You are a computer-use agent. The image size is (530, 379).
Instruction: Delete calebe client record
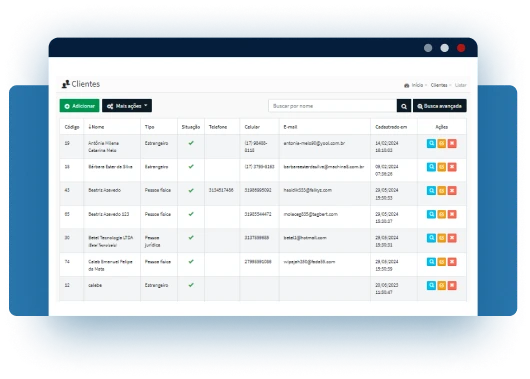click(x=452, y=285)
